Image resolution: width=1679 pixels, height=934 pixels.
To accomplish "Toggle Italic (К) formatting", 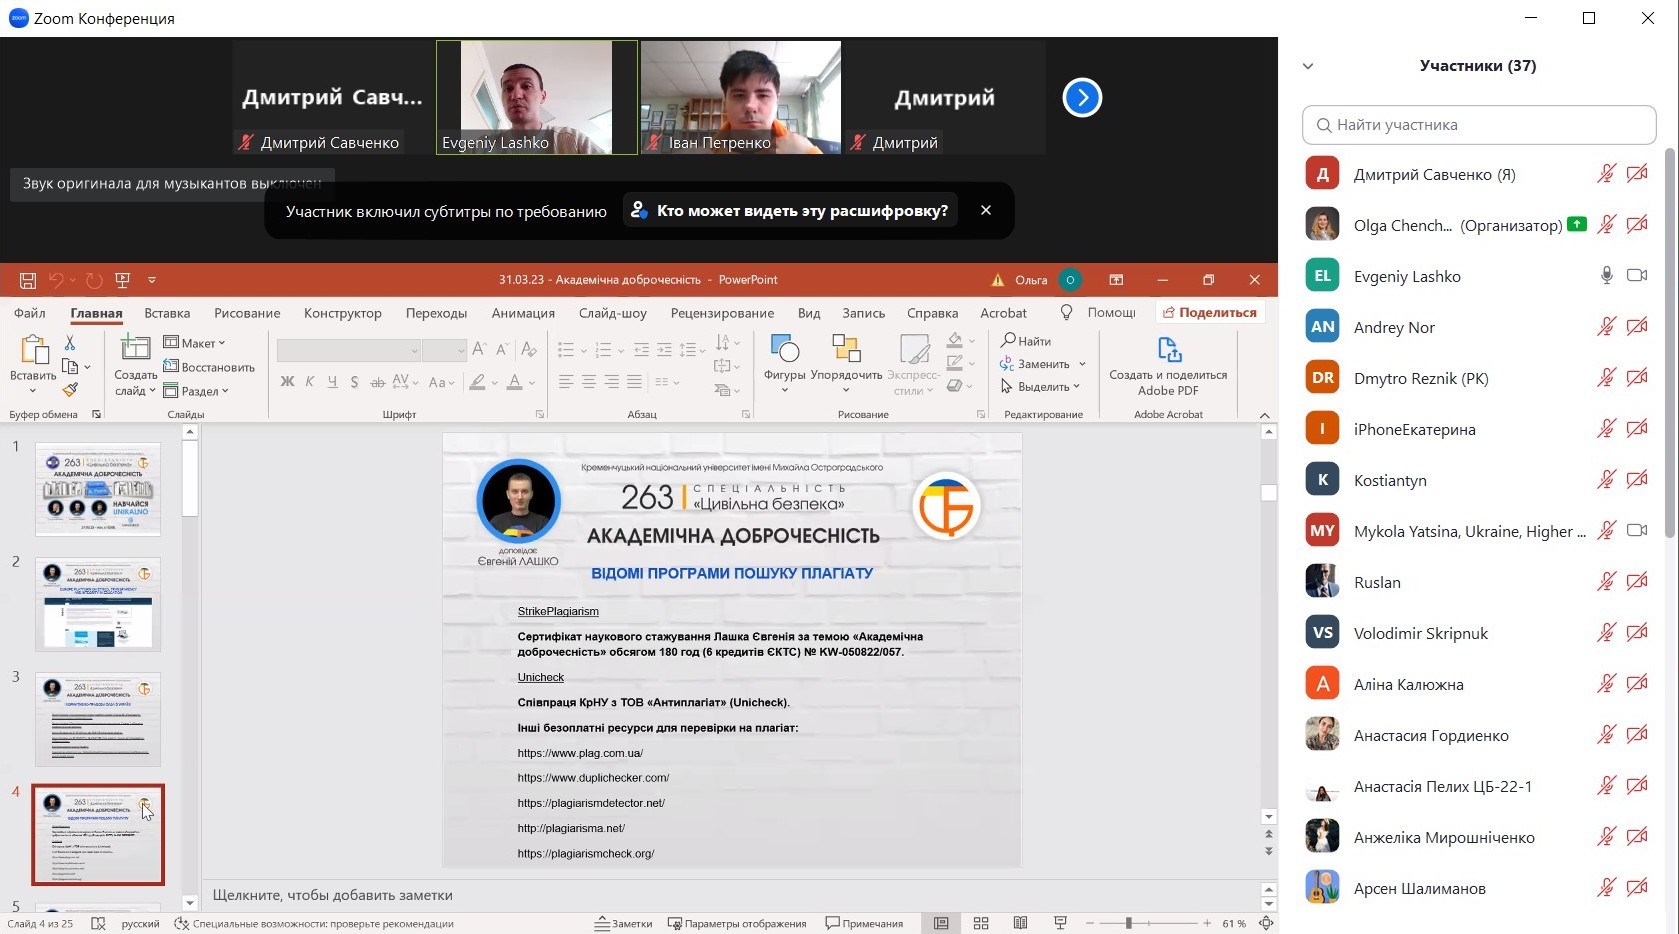I will [310, 382].
